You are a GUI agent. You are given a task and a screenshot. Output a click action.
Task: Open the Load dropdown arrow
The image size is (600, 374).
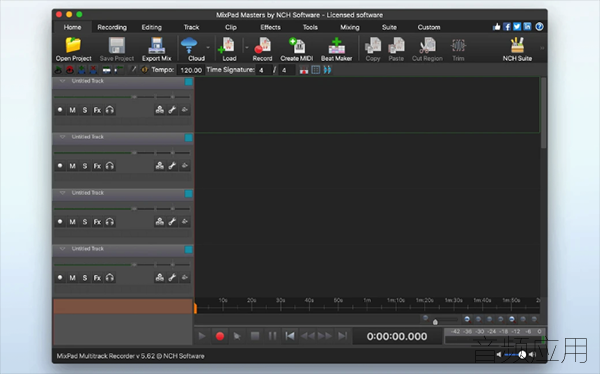click(246, 48)
